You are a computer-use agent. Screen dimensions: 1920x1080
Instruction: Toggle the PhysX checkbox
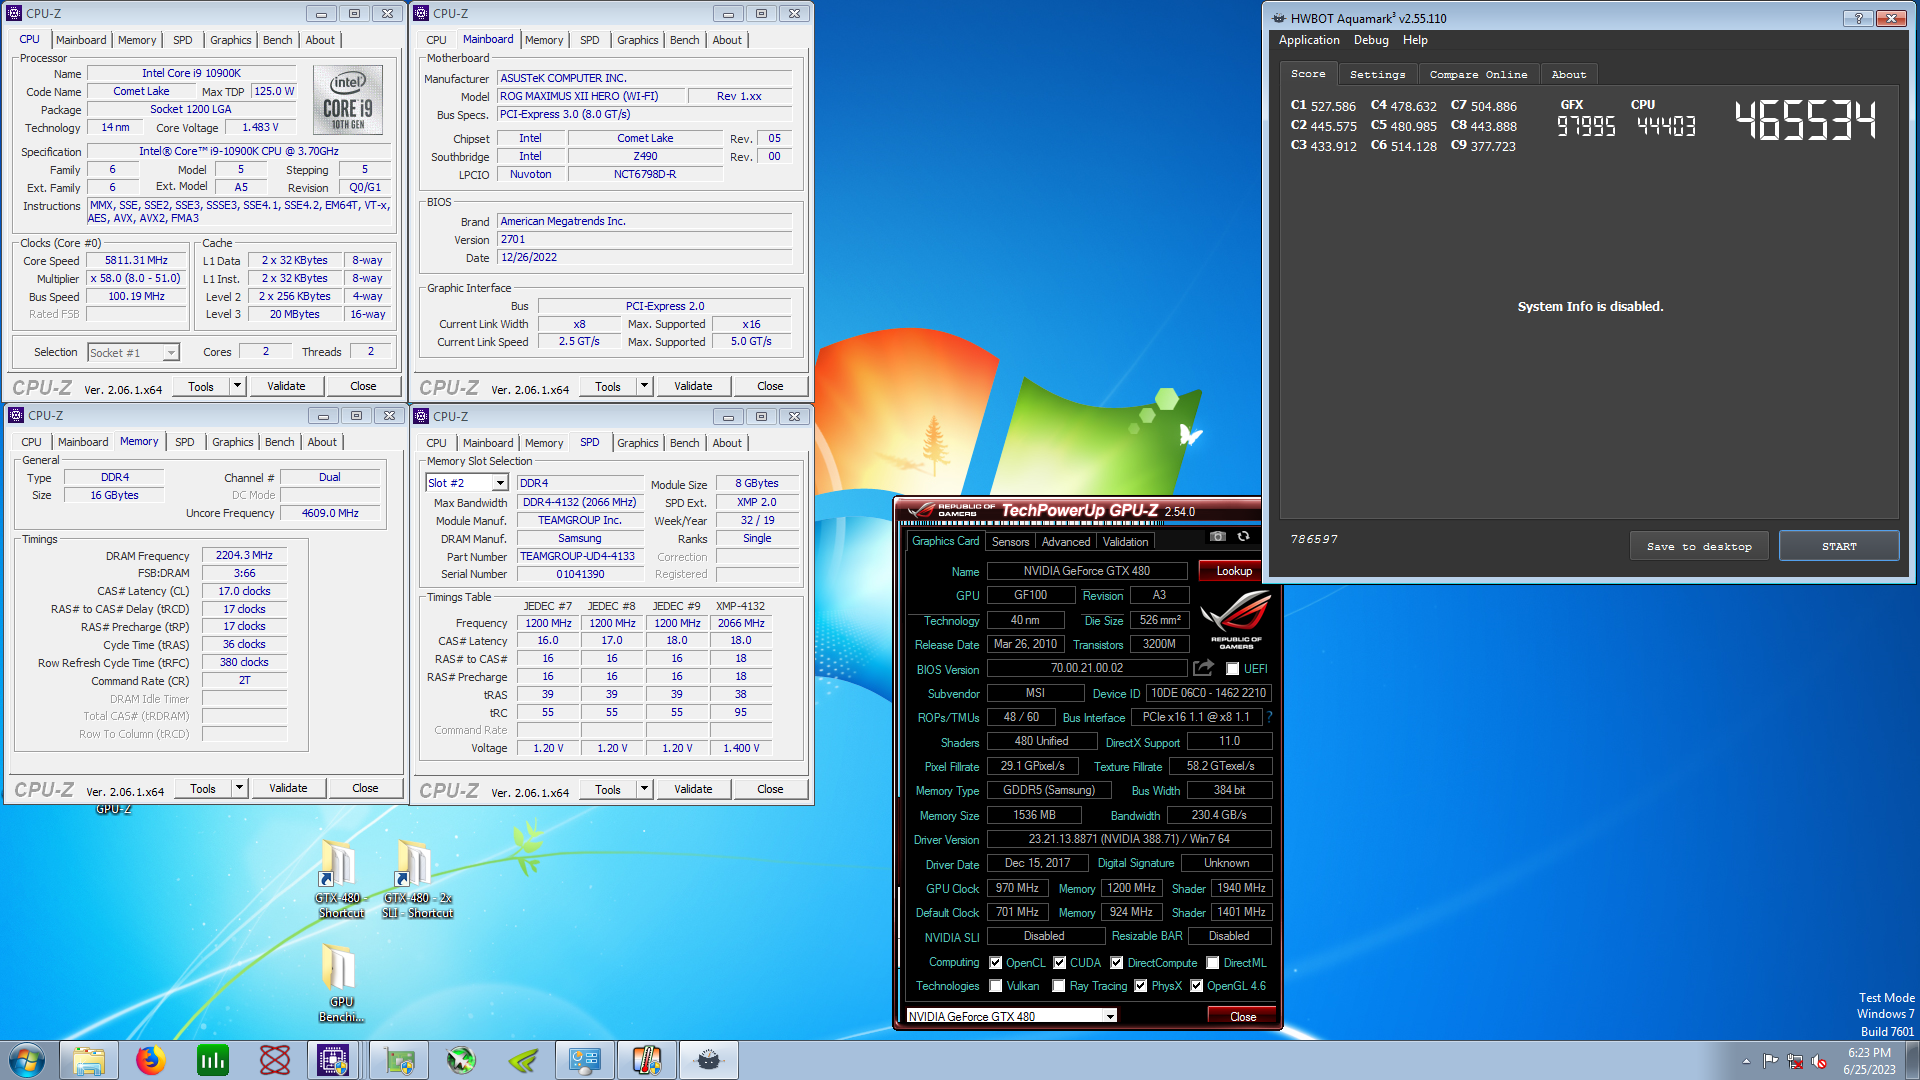coord(1140,986)
